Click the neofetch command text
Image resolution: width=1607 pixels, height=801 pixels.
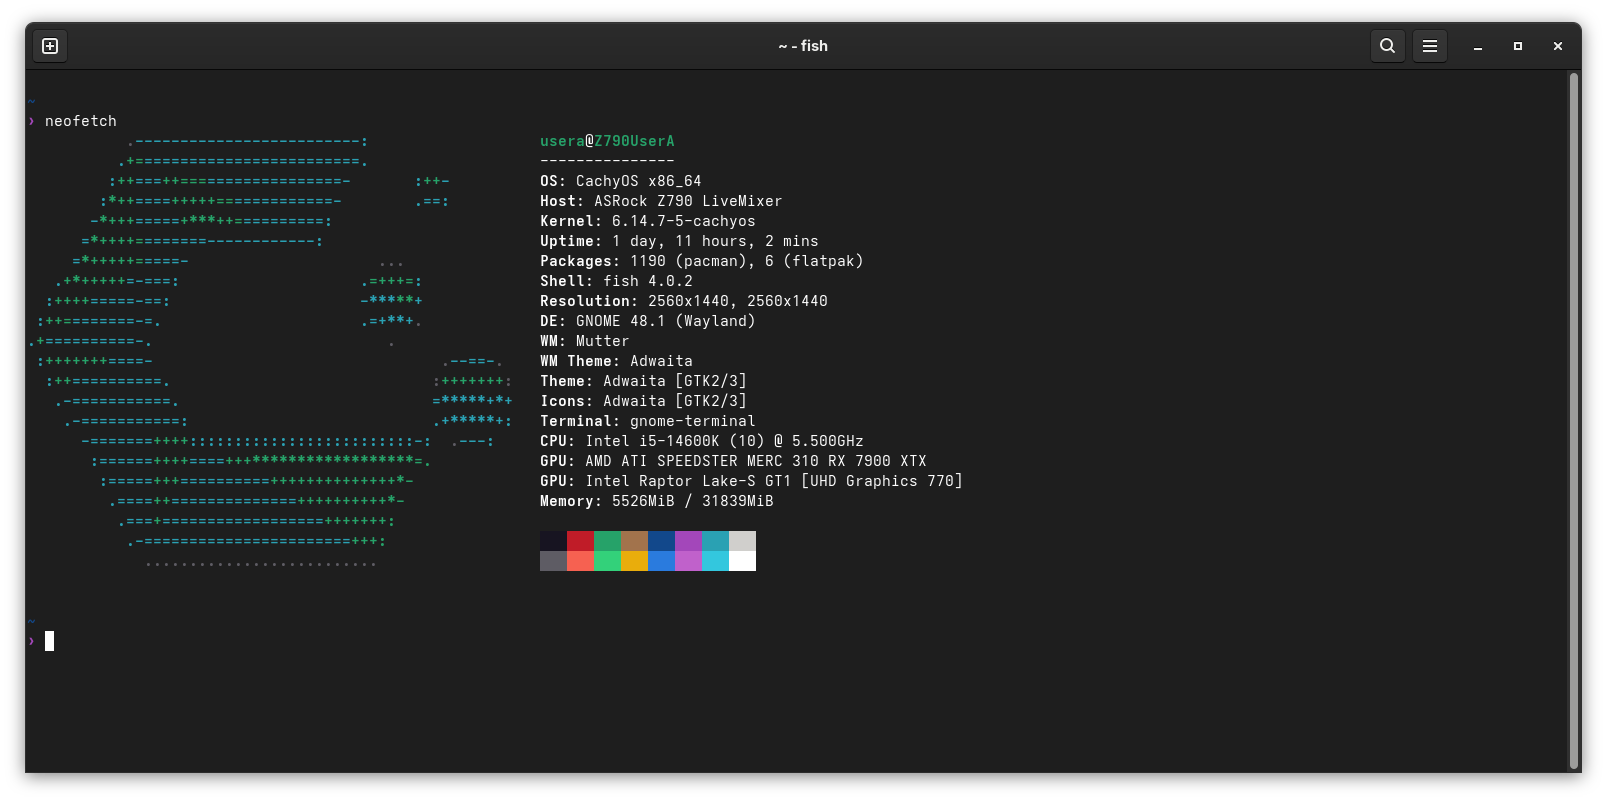[x=81, y=121]
